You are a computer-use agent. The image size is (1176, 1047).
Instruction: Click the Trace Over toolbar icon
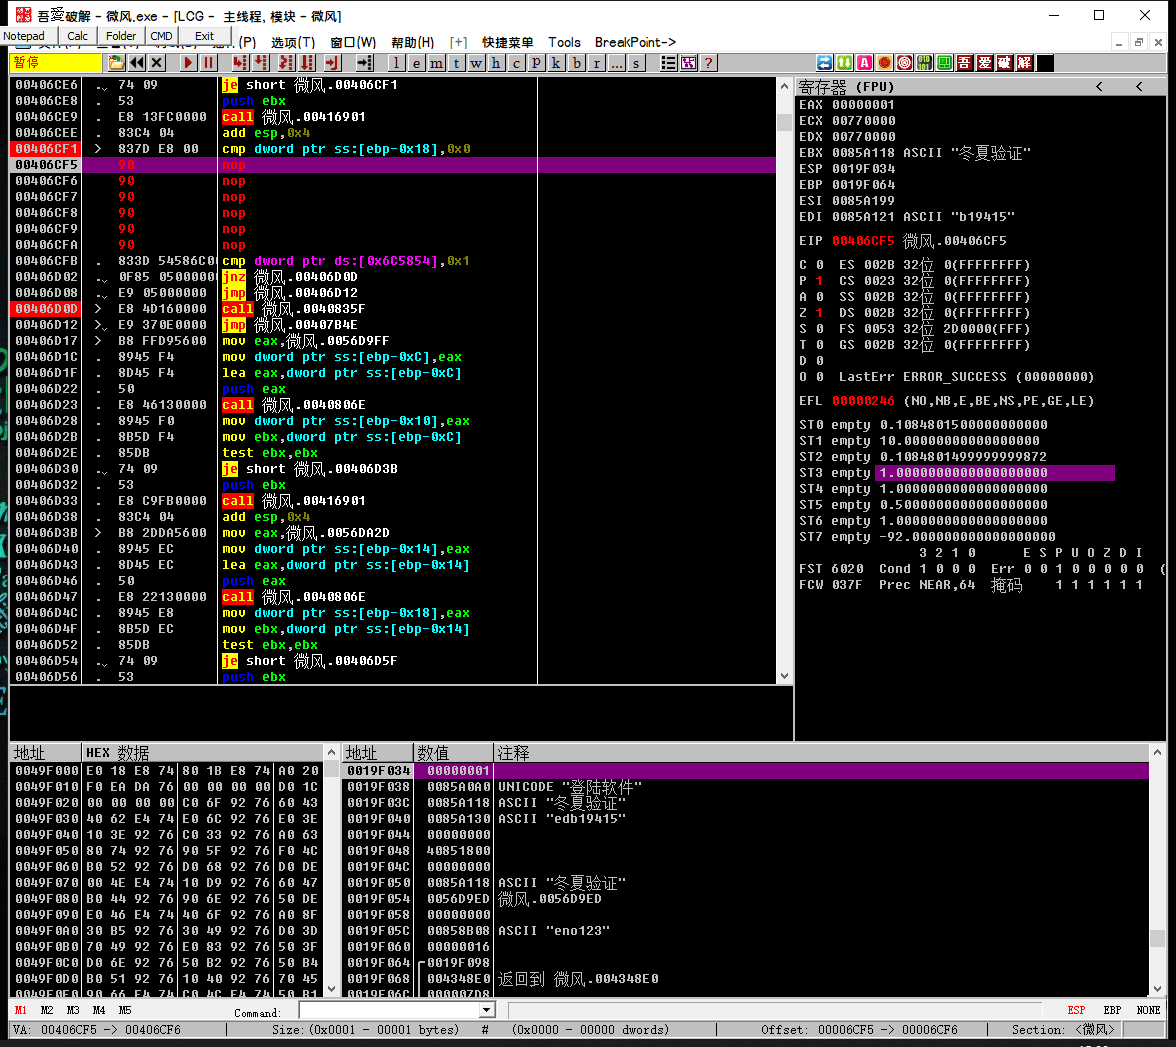click(307, 63)
